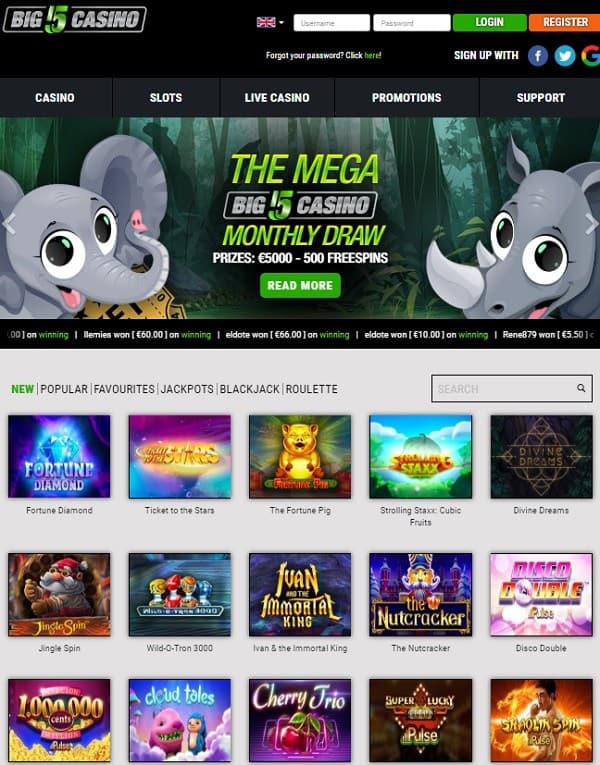Click the Big 5 Casino logo
The height and width of the screenshot is (765, 600).
tap(75, 20)
